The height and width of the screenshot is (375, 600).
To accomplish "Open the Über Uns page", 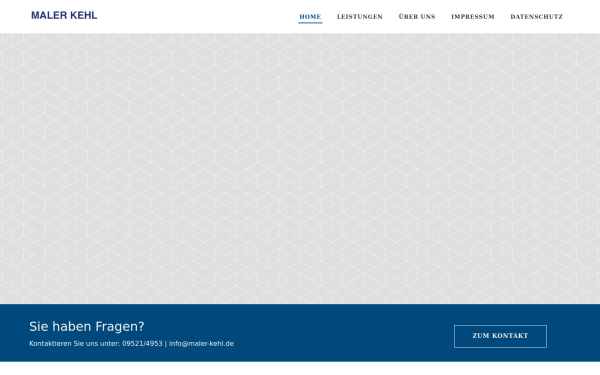I will pos(417,16).
